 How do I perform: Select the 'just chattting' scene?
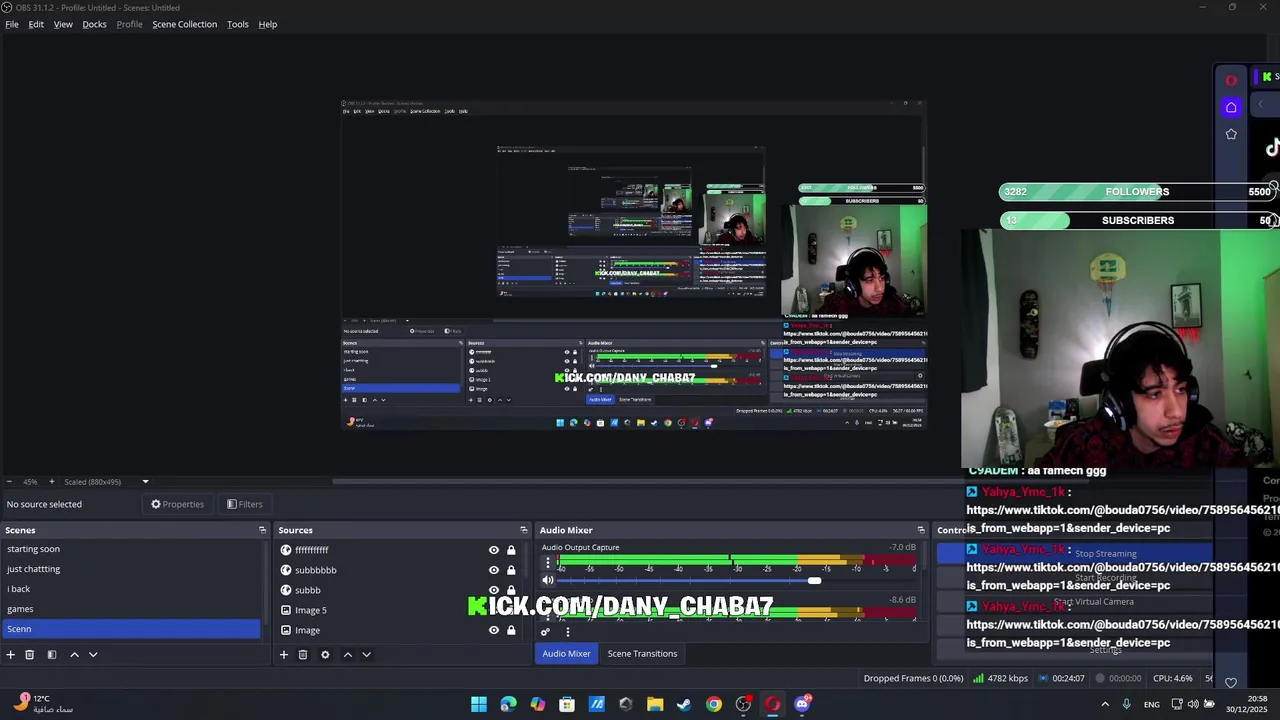coord(132,569)
